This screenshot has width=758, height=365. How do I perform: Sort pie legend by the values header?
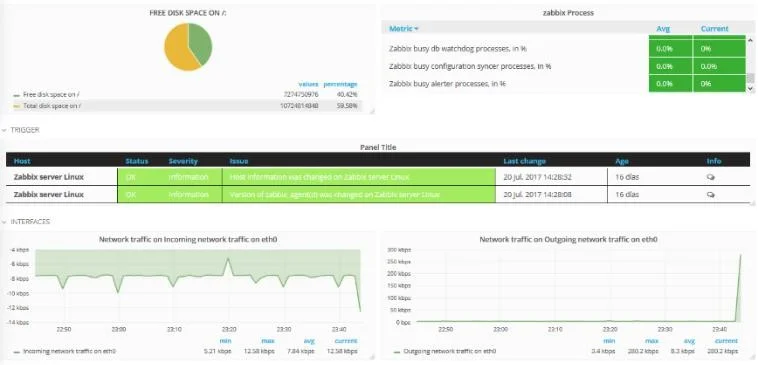pyautogui.click(x=308, y=84)
